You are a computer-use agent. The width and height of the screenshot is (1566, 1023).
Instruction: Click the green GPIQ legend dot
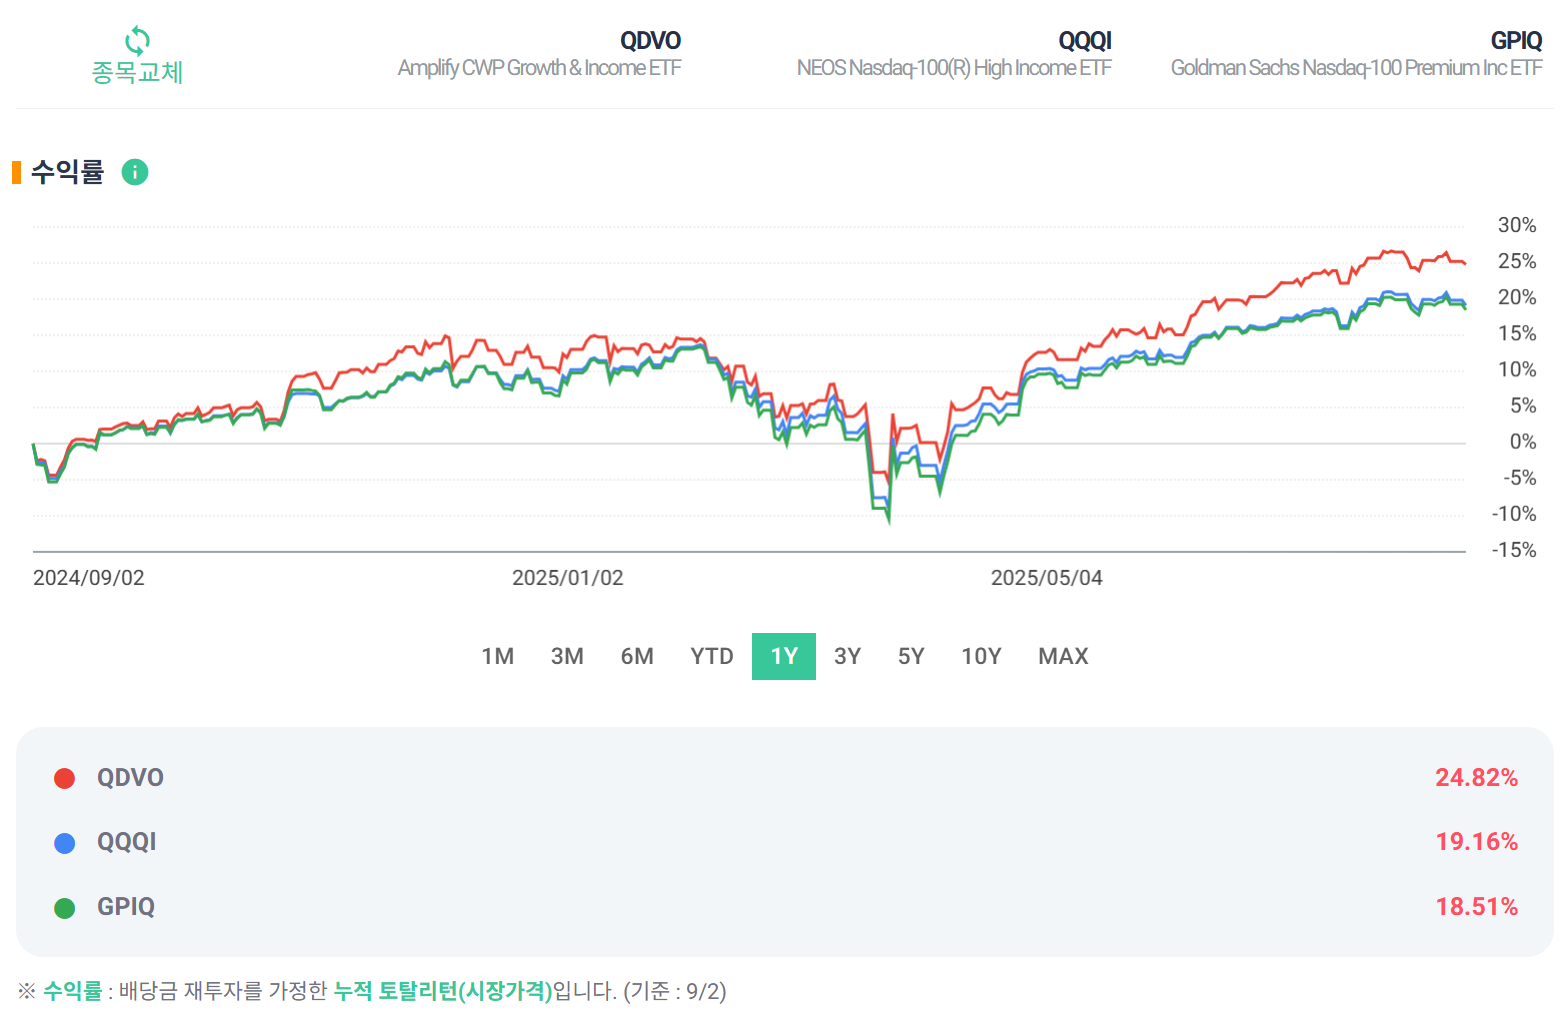point(65,908)
